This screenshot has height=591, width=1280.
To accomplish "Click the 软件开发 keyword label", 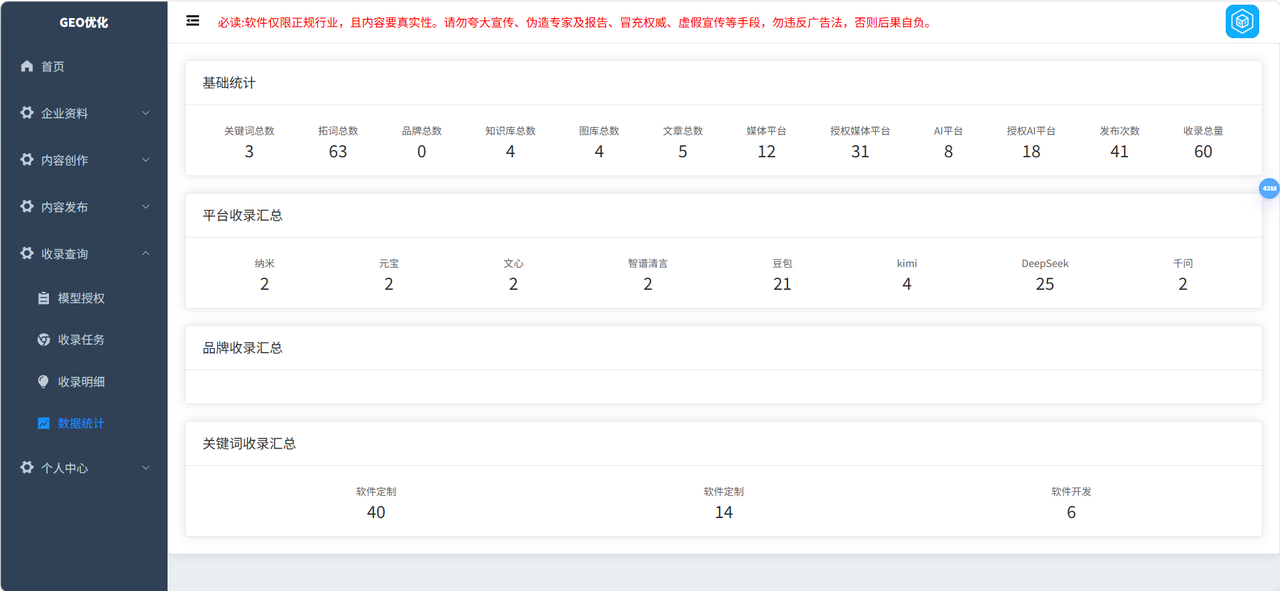I will click(1071, 492).
